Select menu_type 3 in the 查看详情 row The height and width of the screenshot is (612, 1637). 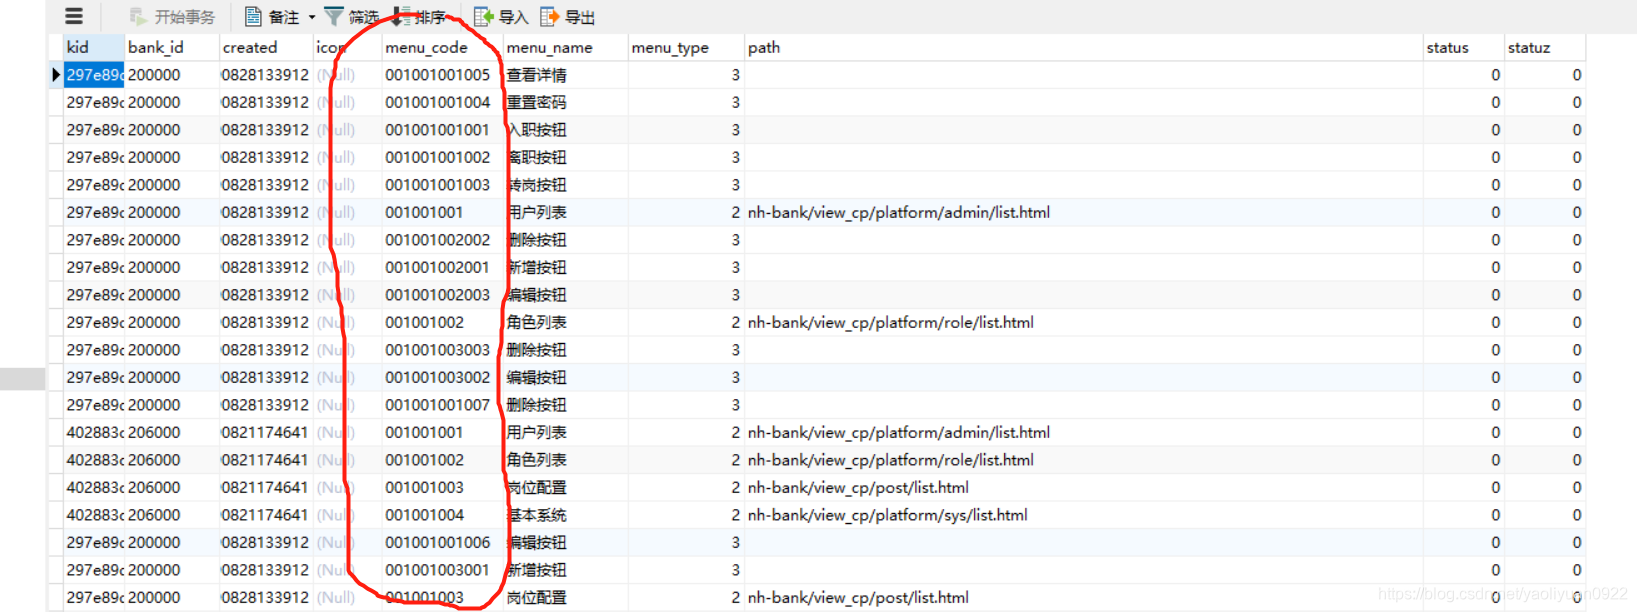click(x=685, y=75)
